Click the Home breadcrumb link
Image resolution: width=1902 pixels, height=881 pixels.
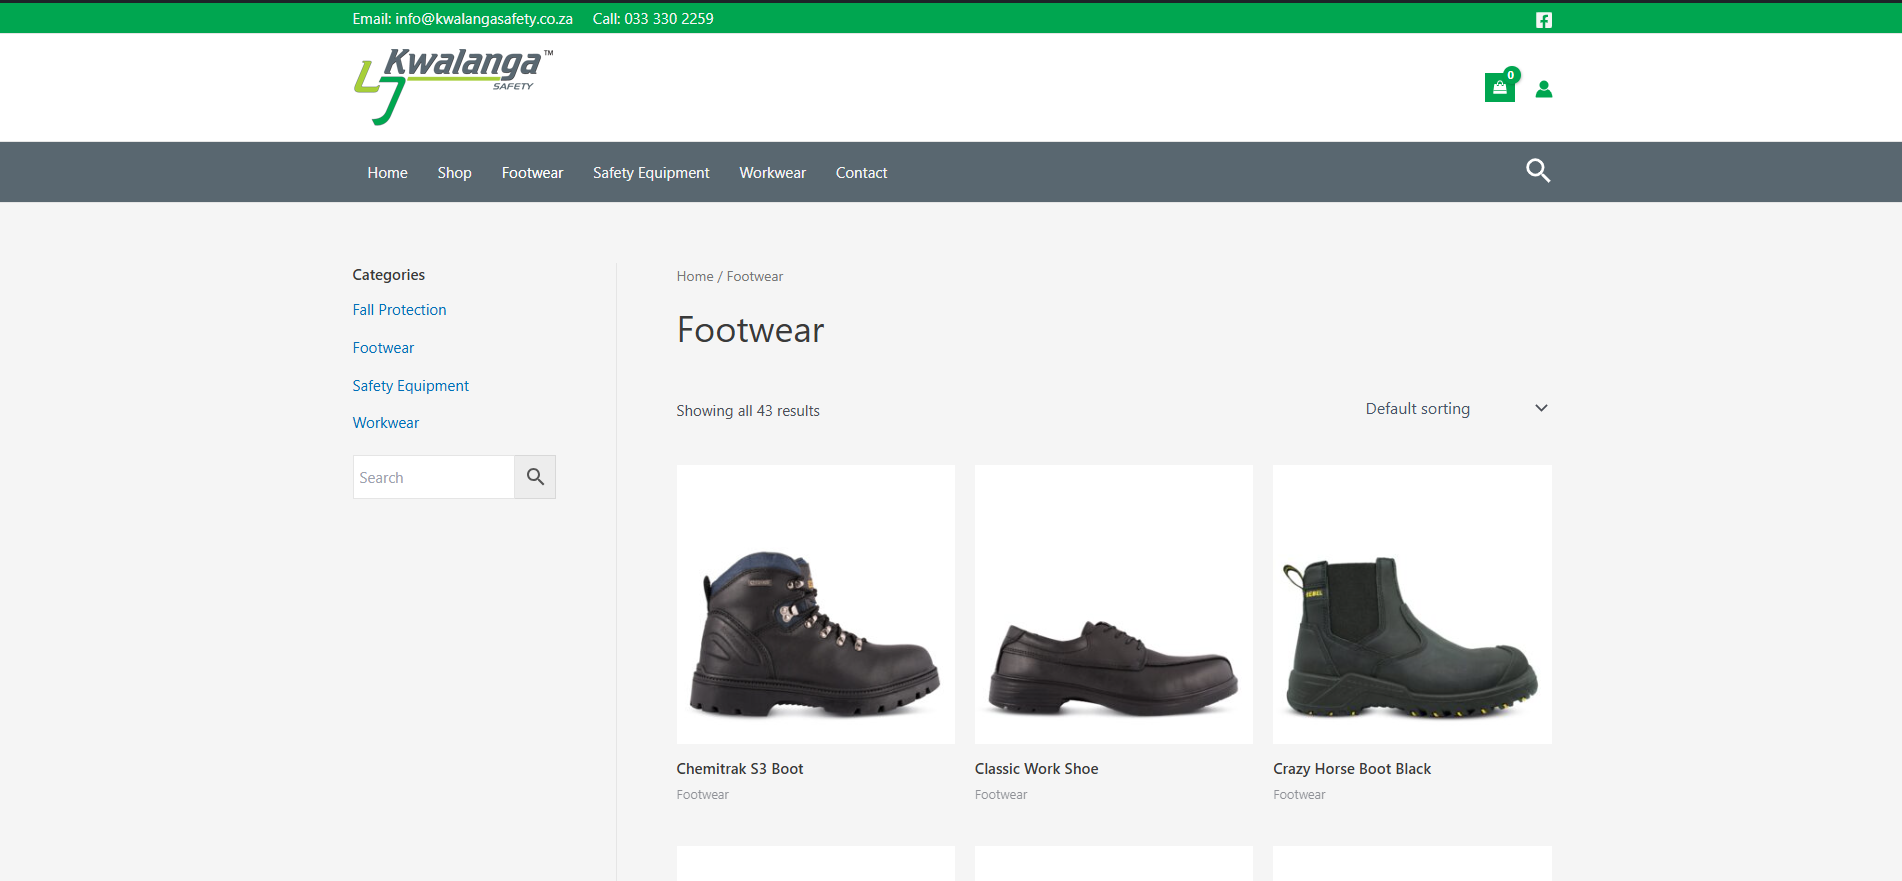(x=695, y=276)
